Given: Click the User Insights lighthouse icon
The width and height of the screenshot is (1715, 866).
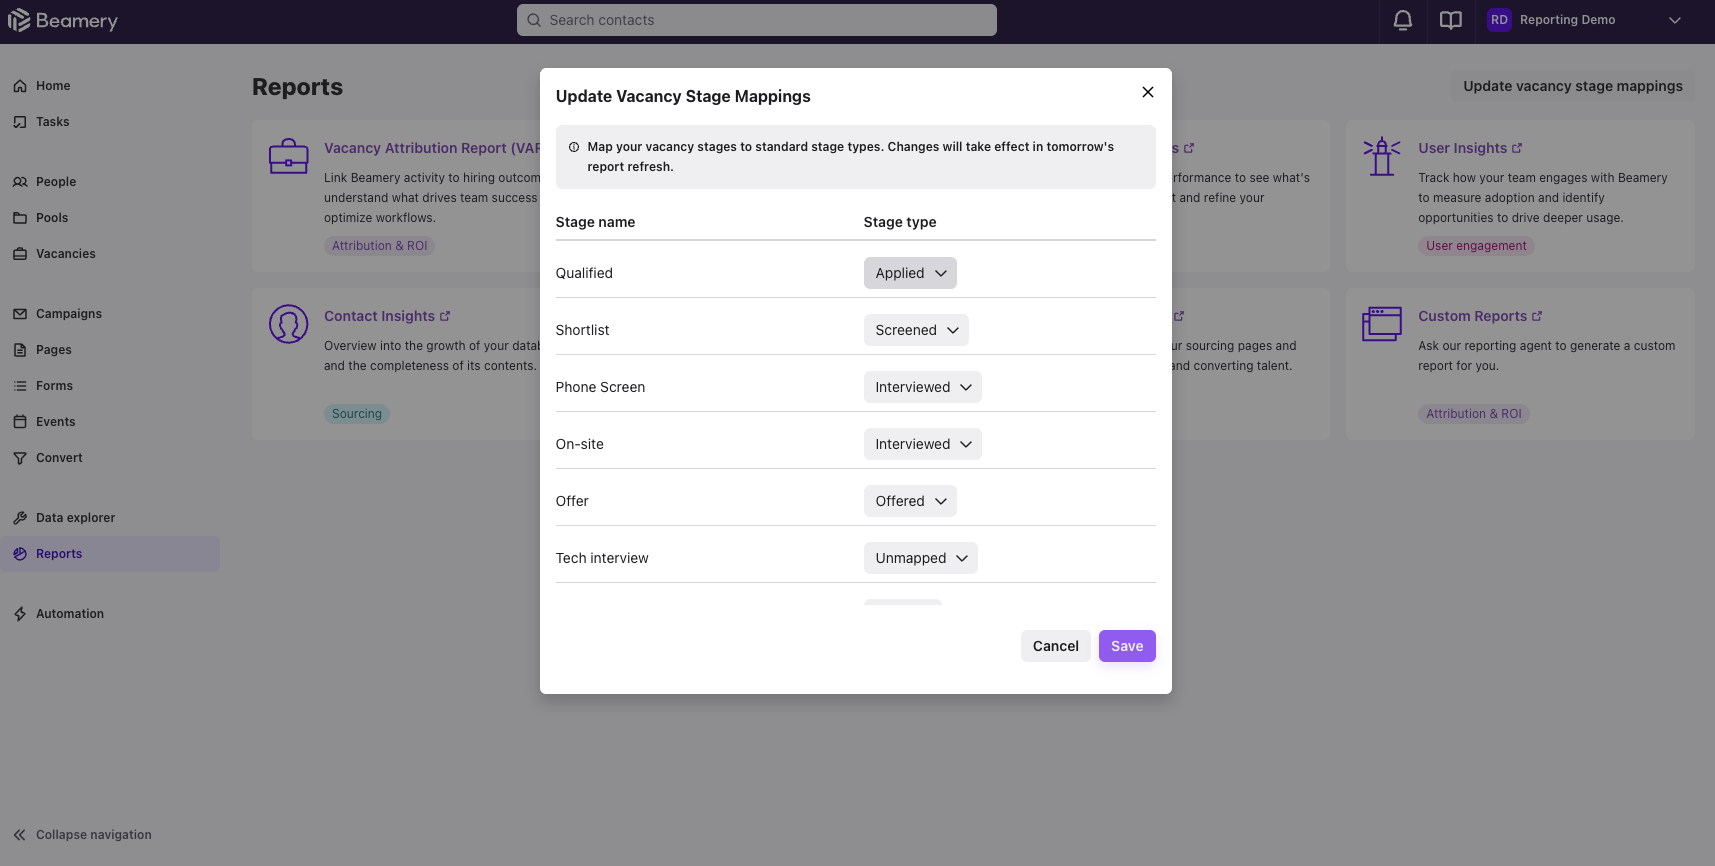Looking at the screenshot, I should [1382, 156].
